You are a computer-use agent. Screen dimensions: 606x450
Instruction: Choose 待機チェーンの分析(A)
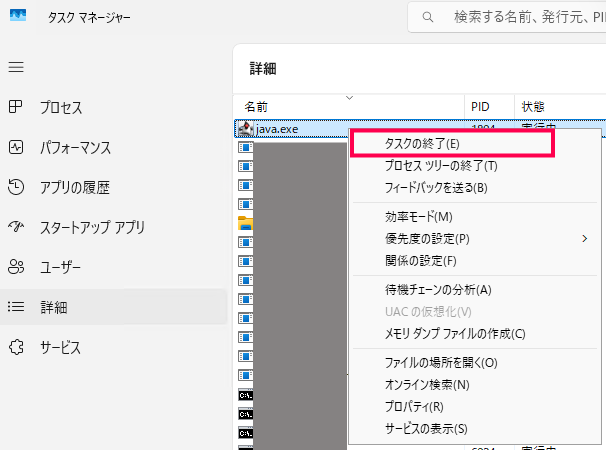[x=438, y=290]
